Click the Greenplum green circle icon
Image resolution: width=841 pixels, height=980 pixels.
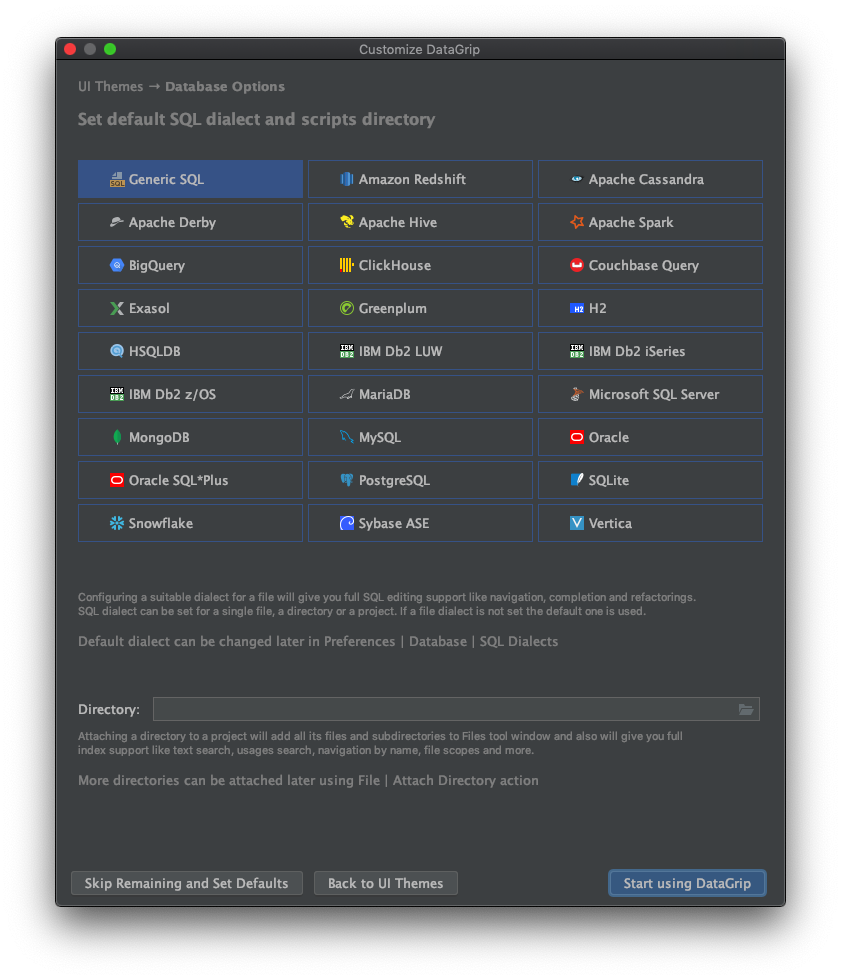pos(347,308)
